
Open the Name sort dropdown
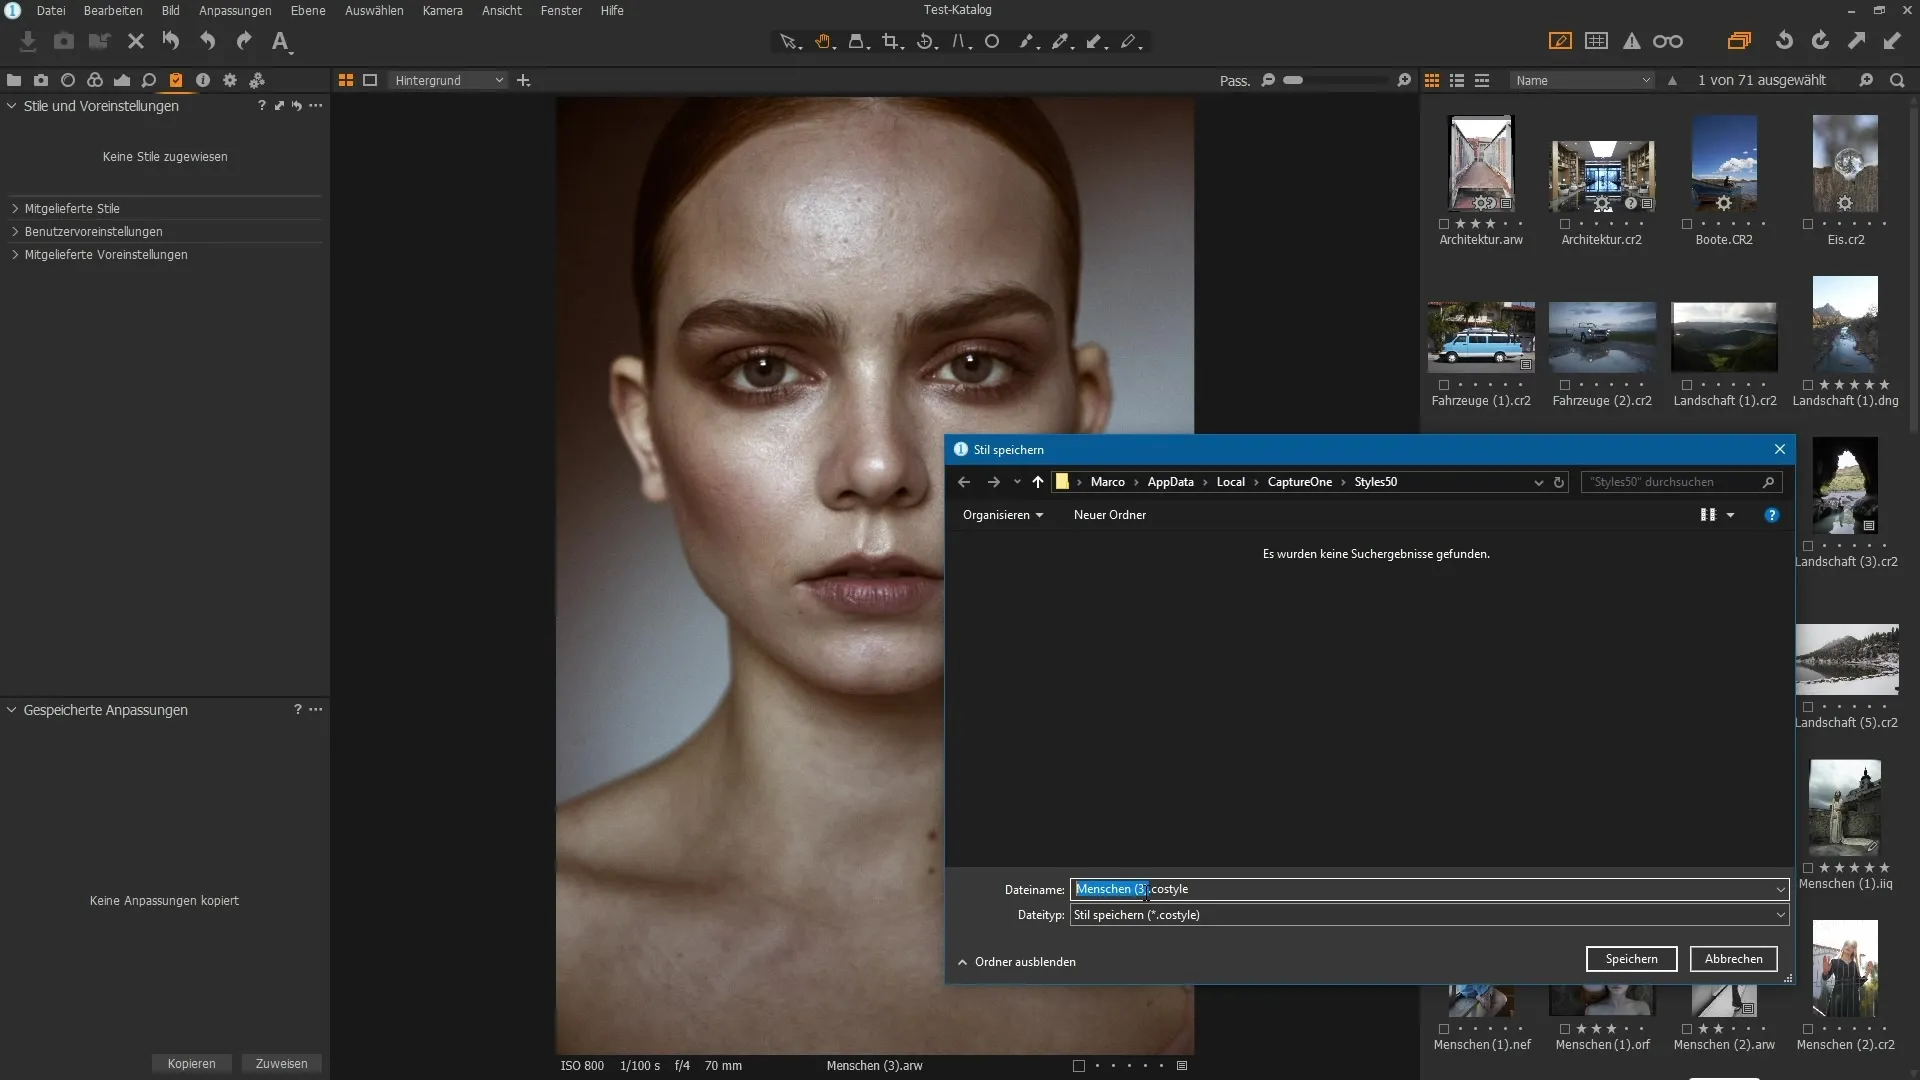pyautogui.click(x=1582, y=80)
